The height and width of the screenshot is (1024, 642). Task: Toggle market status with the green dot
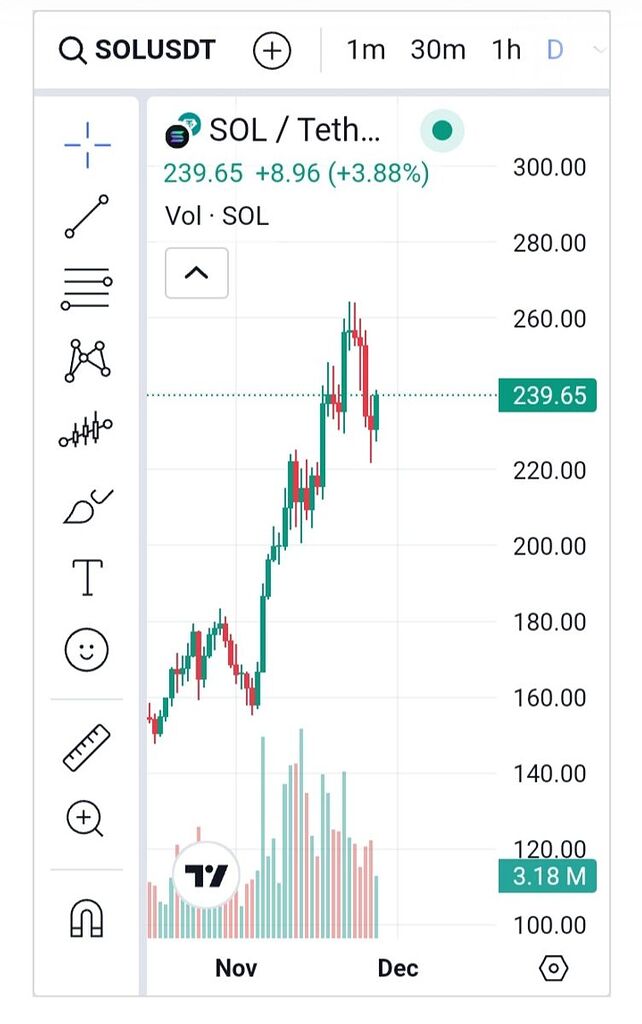(x=441, y=130)
